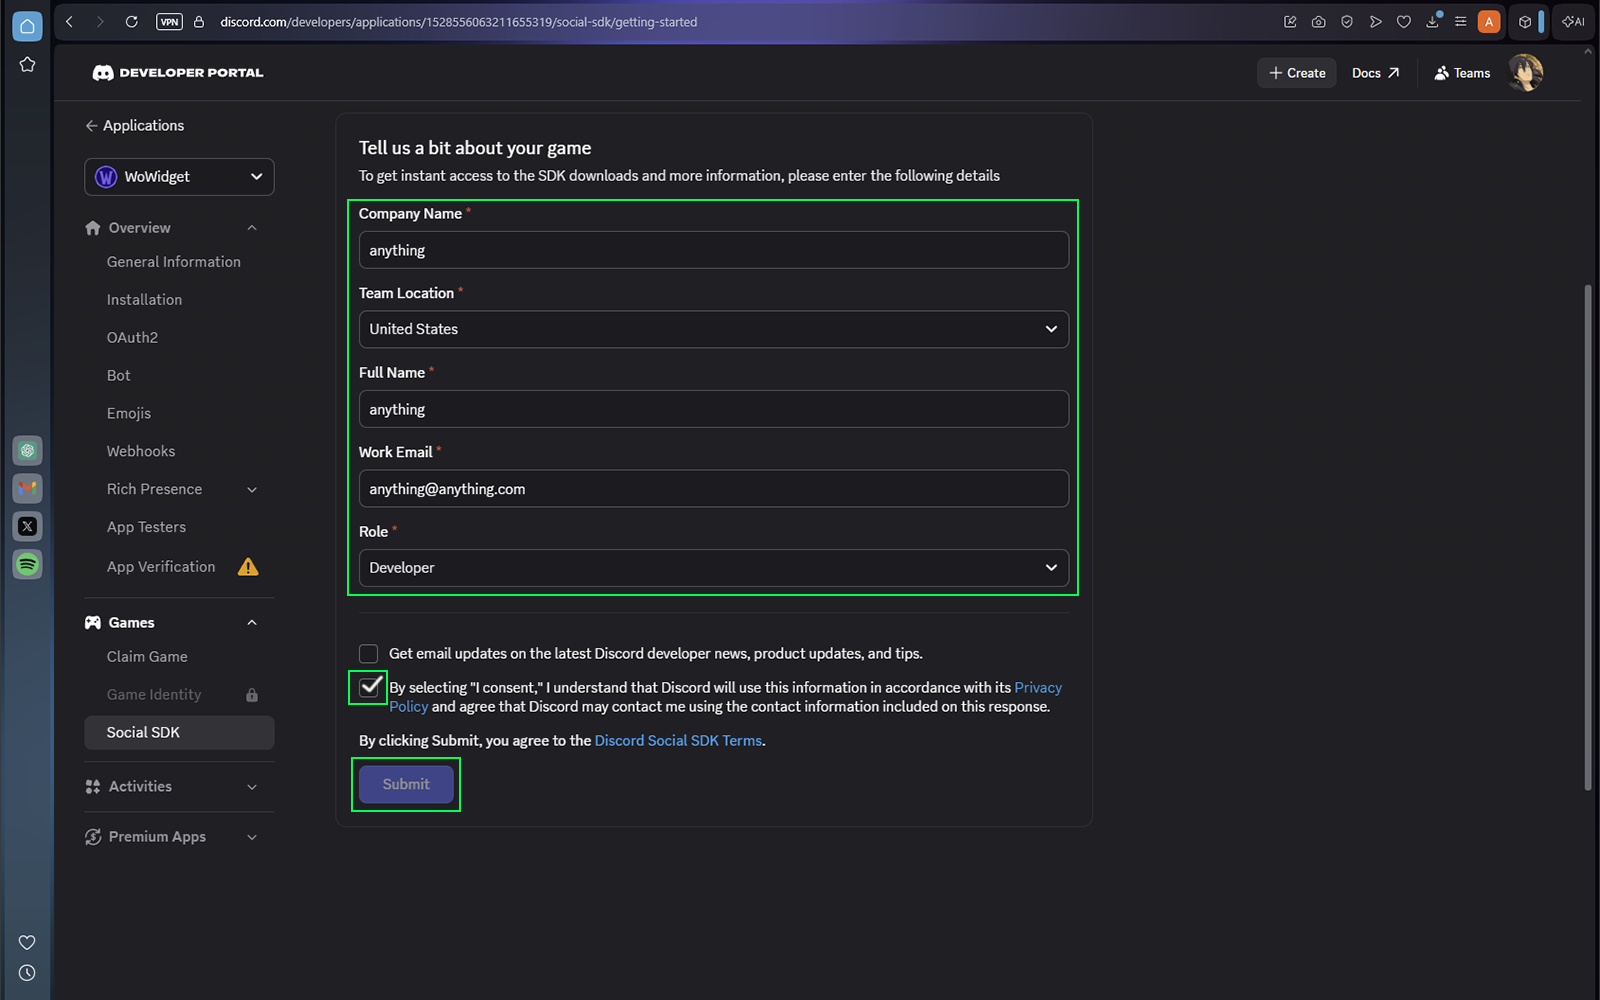Submit the game details form
This screenshot has width=1600, height=1000.
click(x=406, y=785)
